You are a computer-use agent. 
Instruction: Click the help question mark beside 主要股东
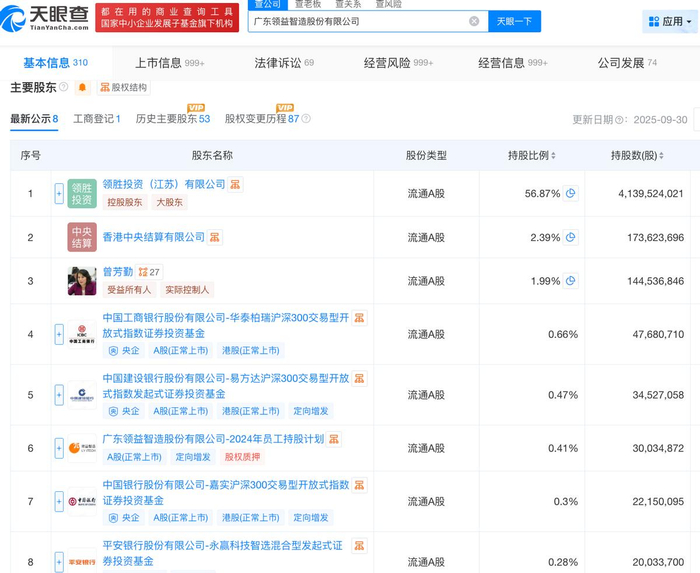click(64, 87)
